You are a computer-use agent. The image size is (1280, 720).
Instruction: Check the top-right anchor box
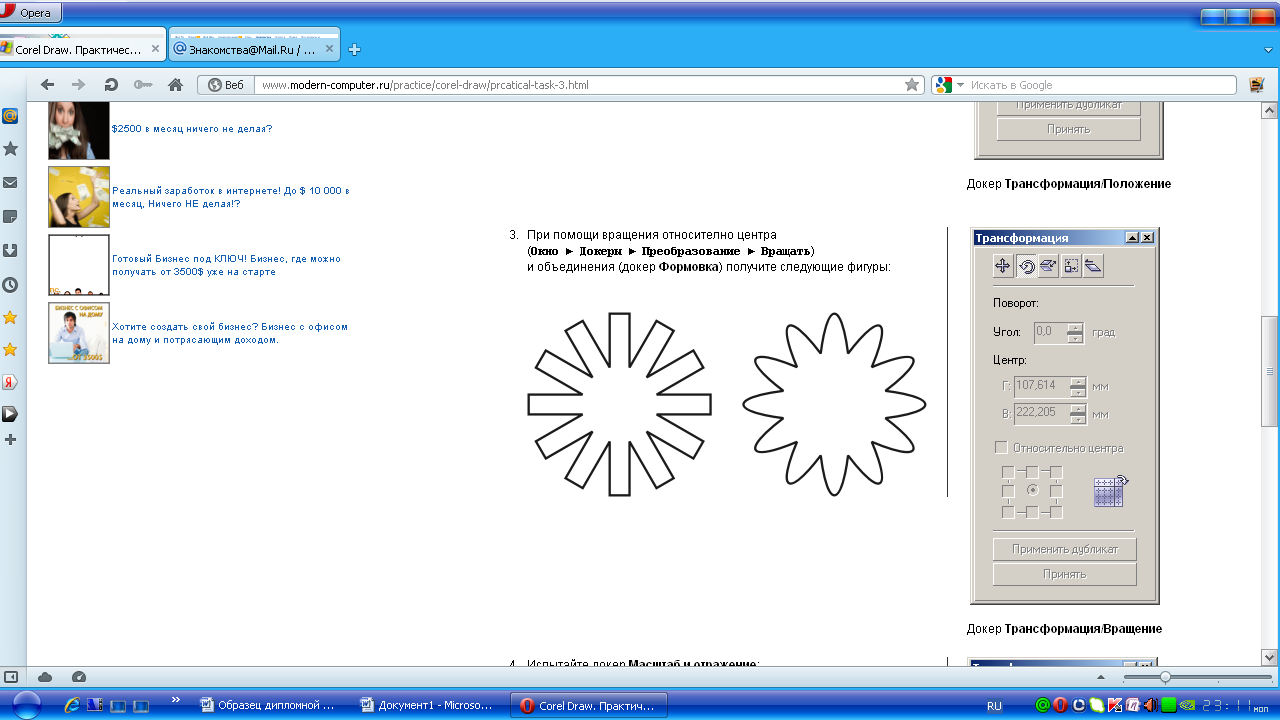click(x=1056, y=471)
